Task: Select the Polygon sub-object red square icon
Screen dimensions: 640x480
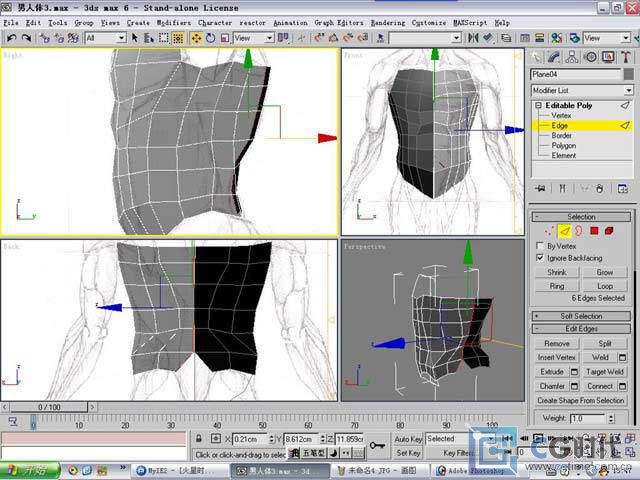Action: (x=594, y=231)
